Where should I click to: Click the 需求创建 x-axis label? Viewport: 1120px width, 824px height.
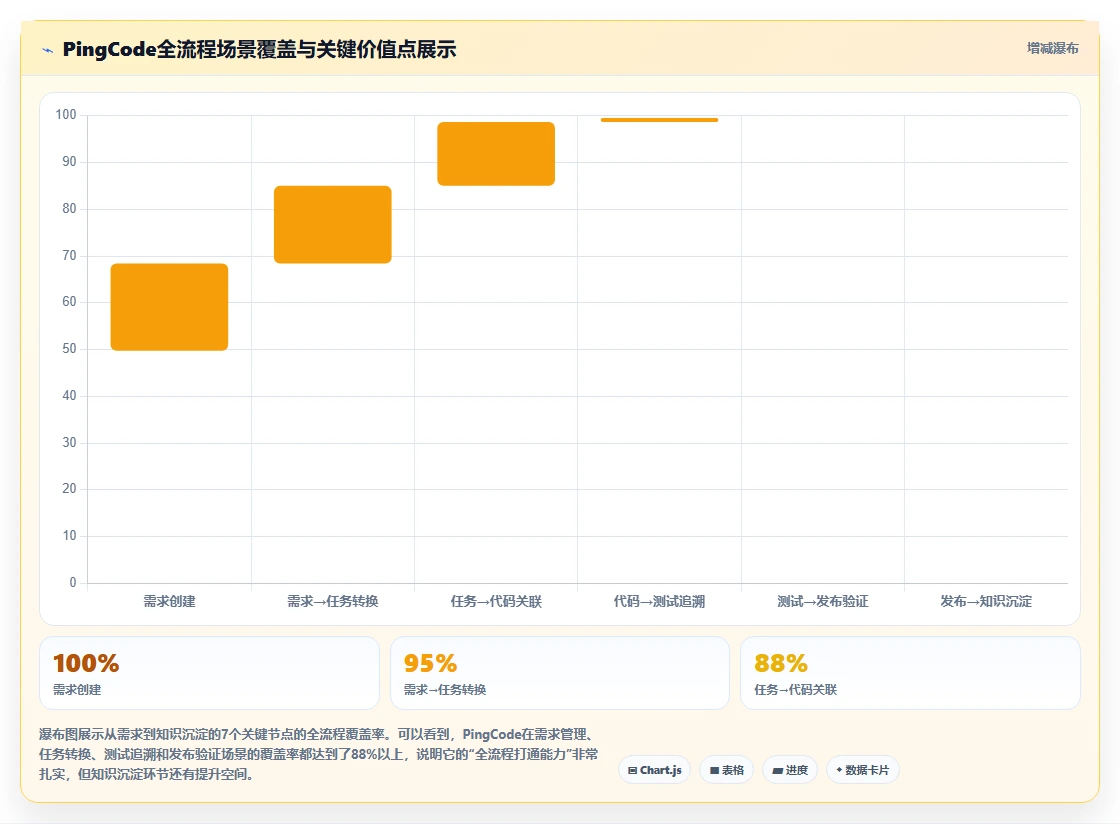click(169, 601)
